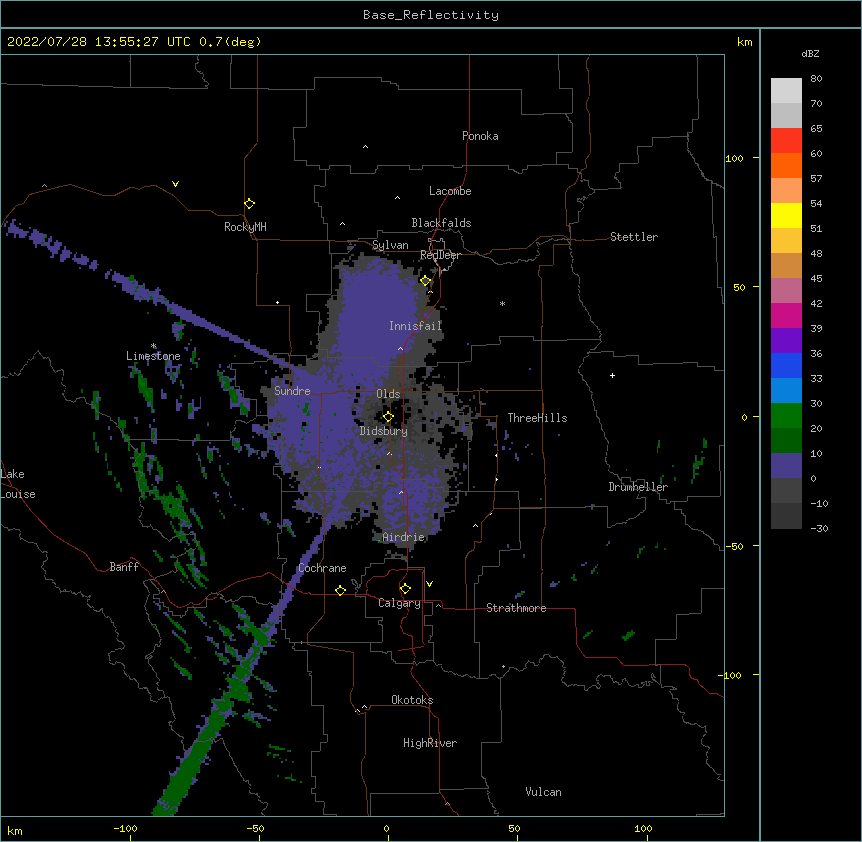Click the yellow station marker near RockyMH
The image size is (862, 842).
[x=249, y=204]
